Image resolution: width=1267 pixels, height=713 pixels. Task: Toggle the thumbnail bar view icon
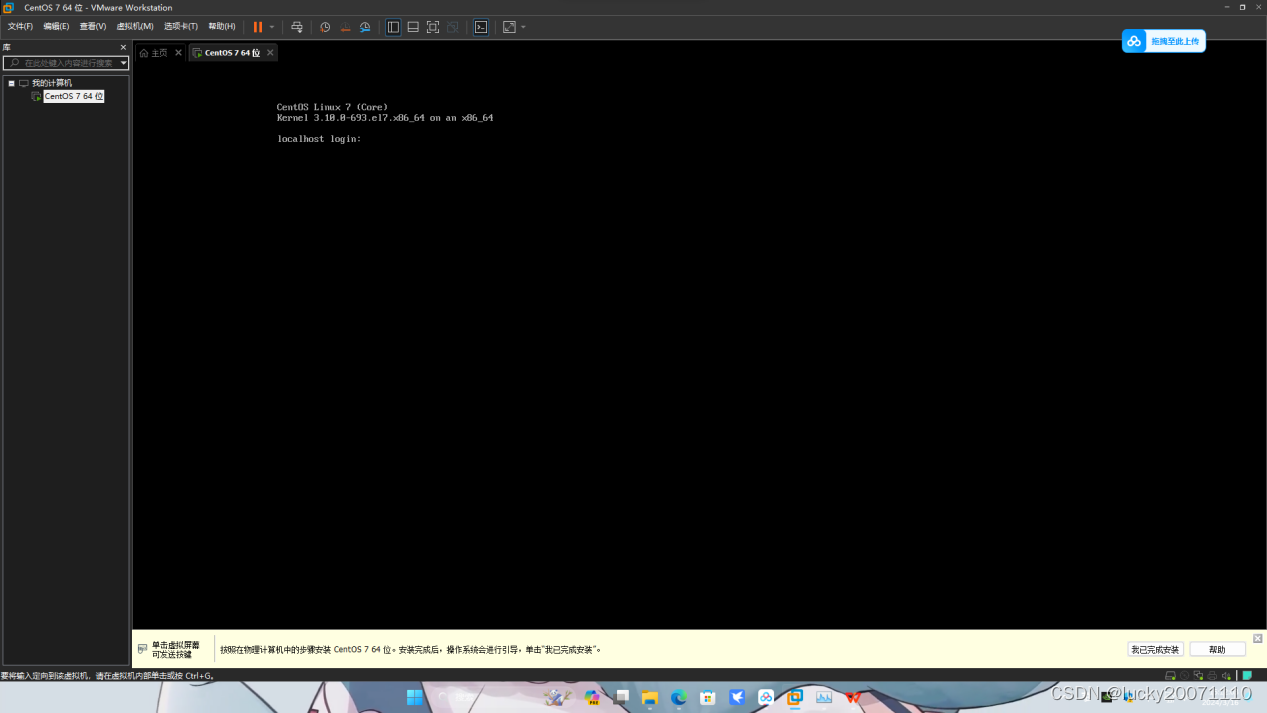click(x=413, y=27)
